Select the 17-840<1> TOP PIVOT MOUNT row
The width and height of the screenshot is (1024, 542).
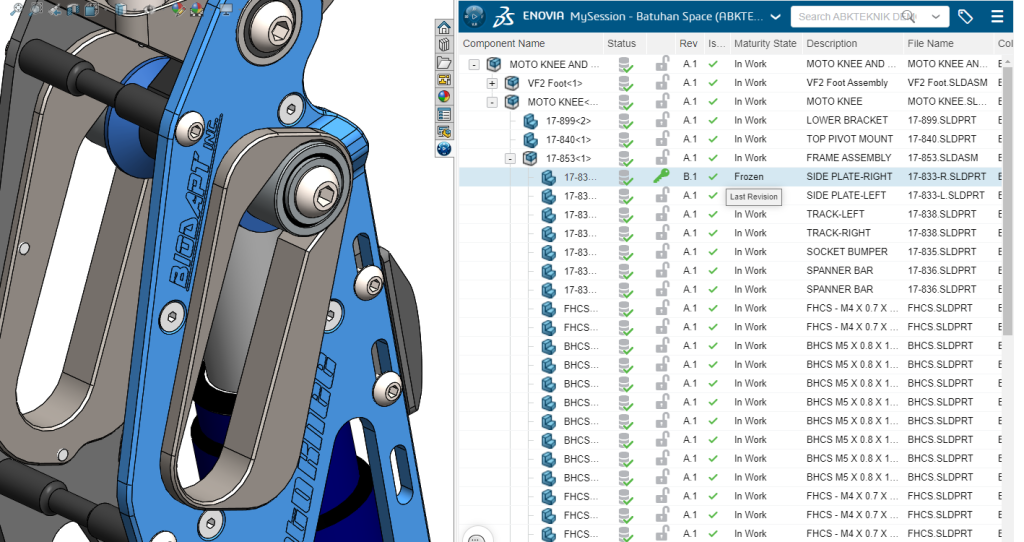(x=568, y=139)
